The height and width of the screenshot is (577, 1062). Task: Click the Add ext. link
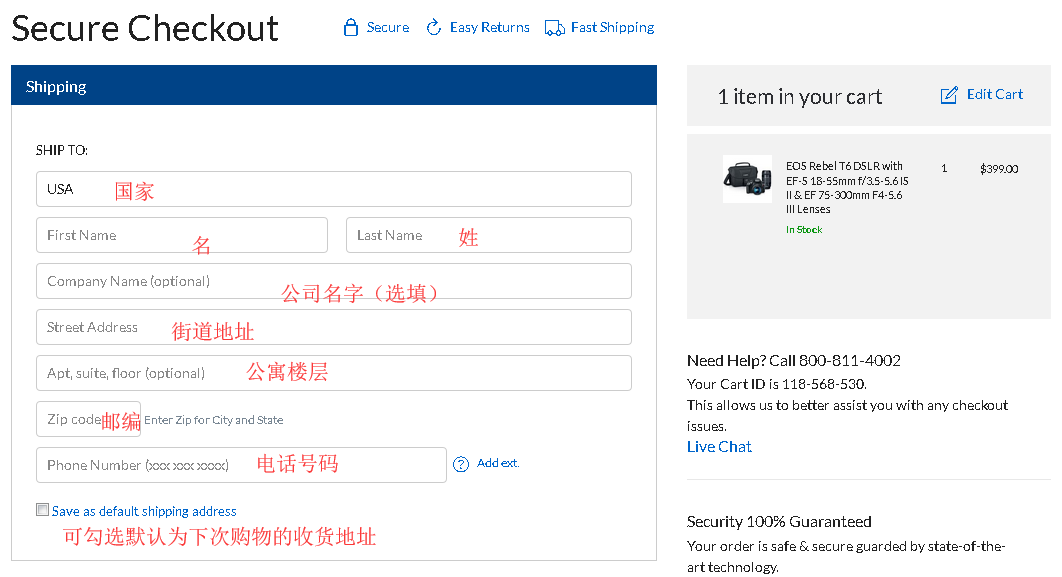tap(498, 463)
